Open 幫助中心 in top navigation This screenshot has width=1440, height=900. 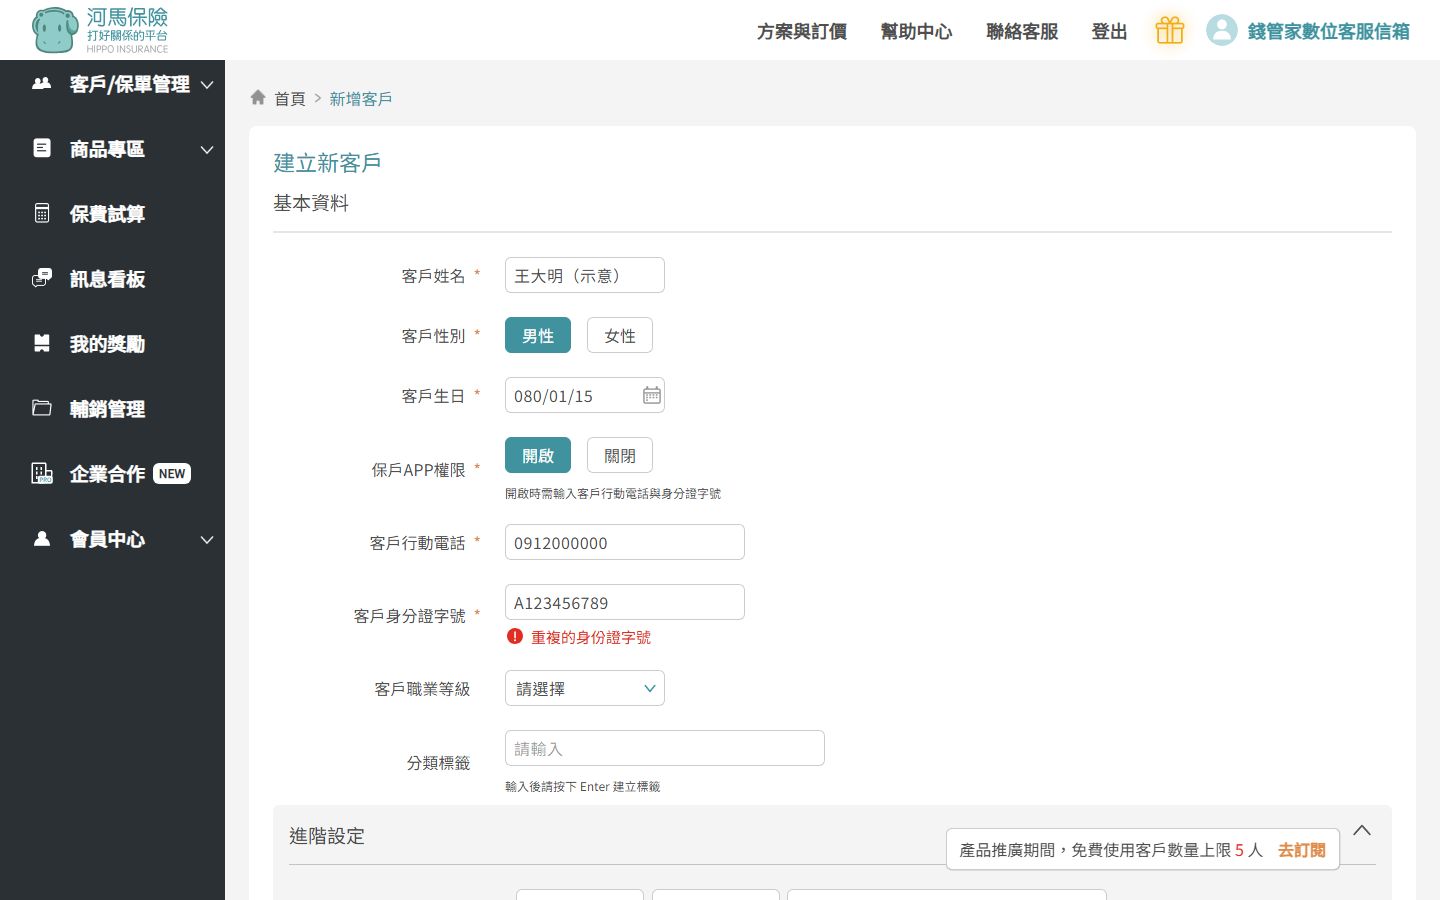916,32
